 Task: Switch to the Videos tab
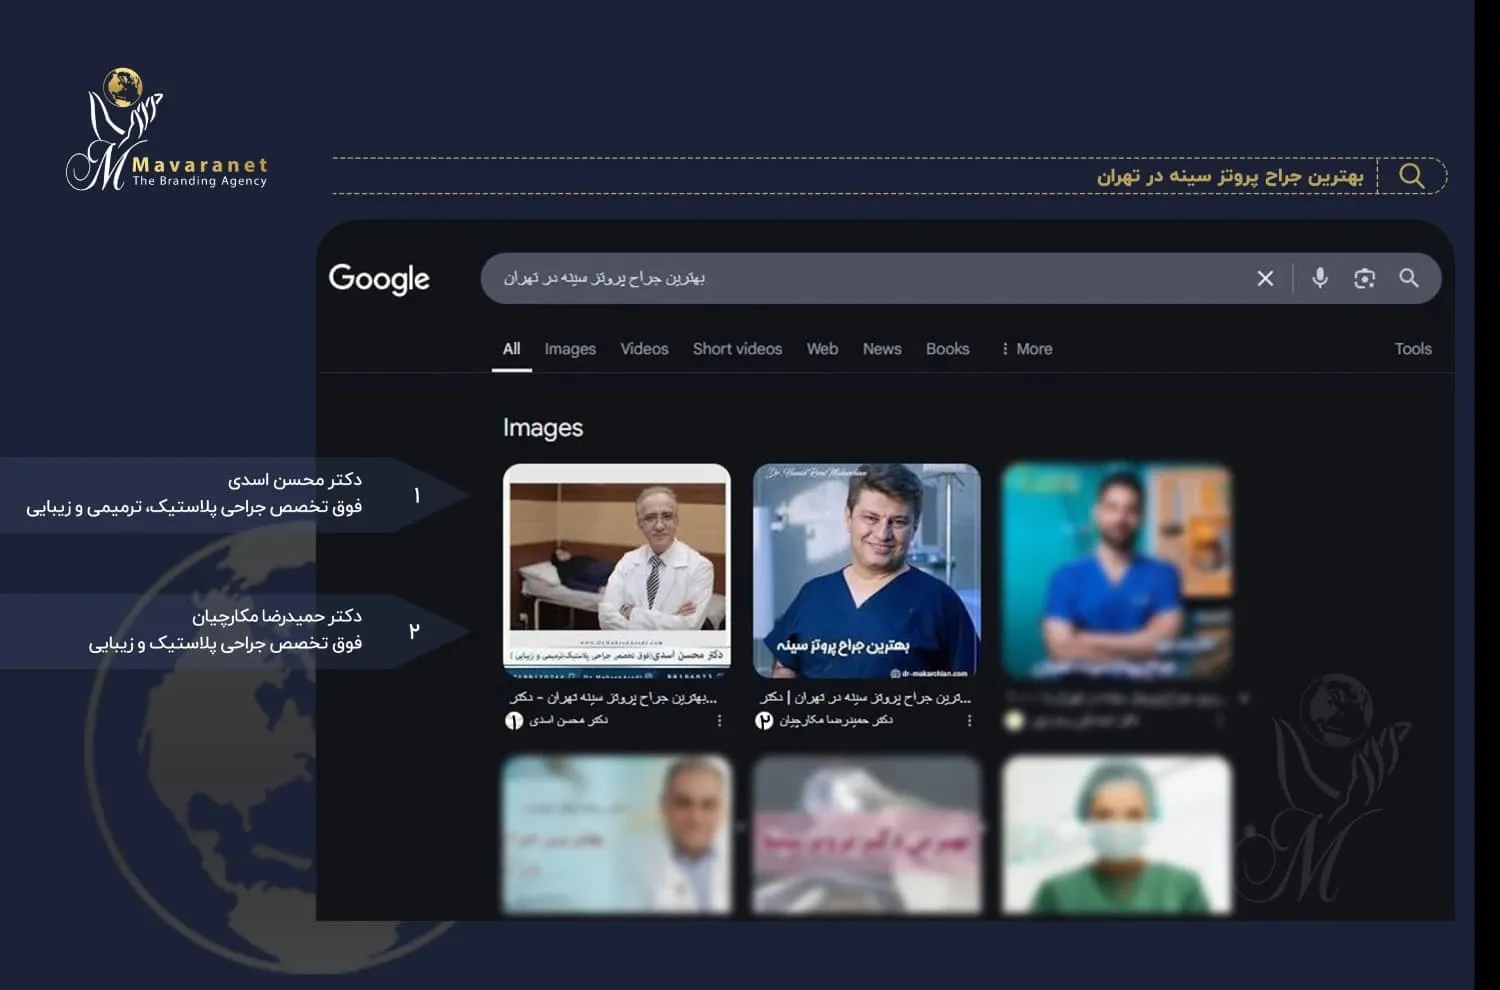click(644, 349)
